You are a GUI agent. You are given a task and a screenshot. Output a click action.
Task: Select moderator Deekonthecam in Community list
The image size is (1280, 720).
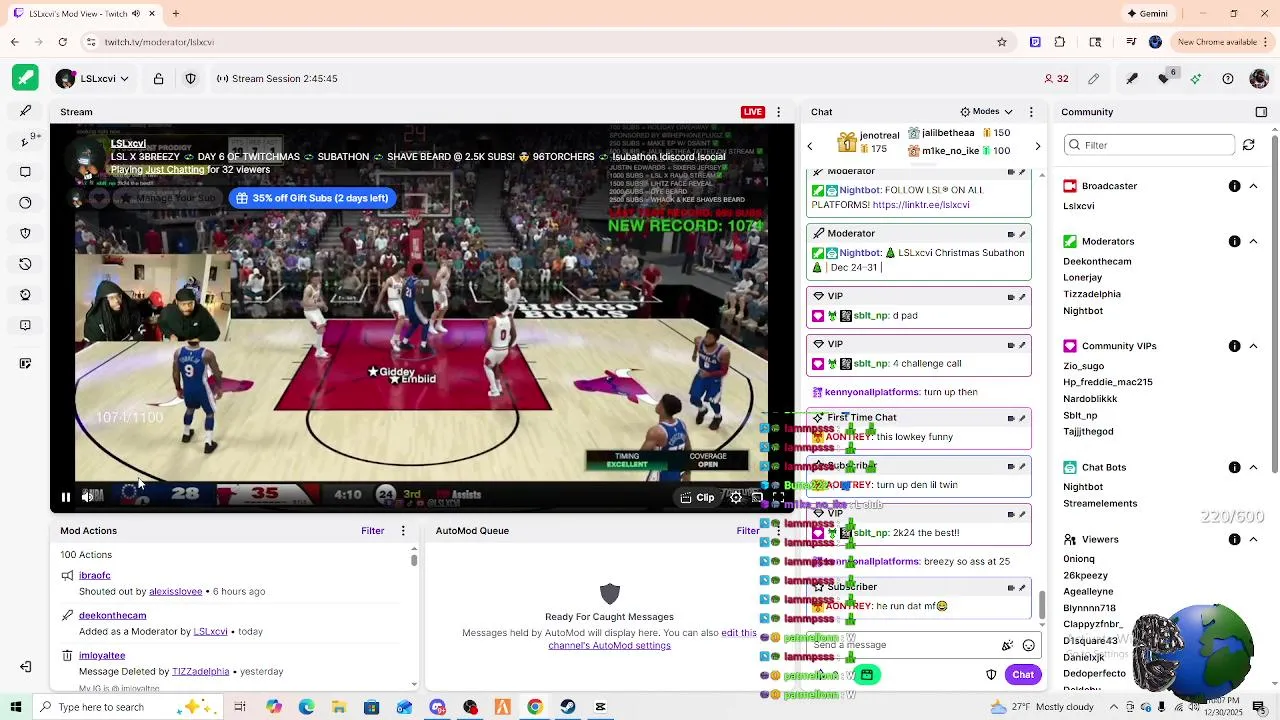[1097, 261]
